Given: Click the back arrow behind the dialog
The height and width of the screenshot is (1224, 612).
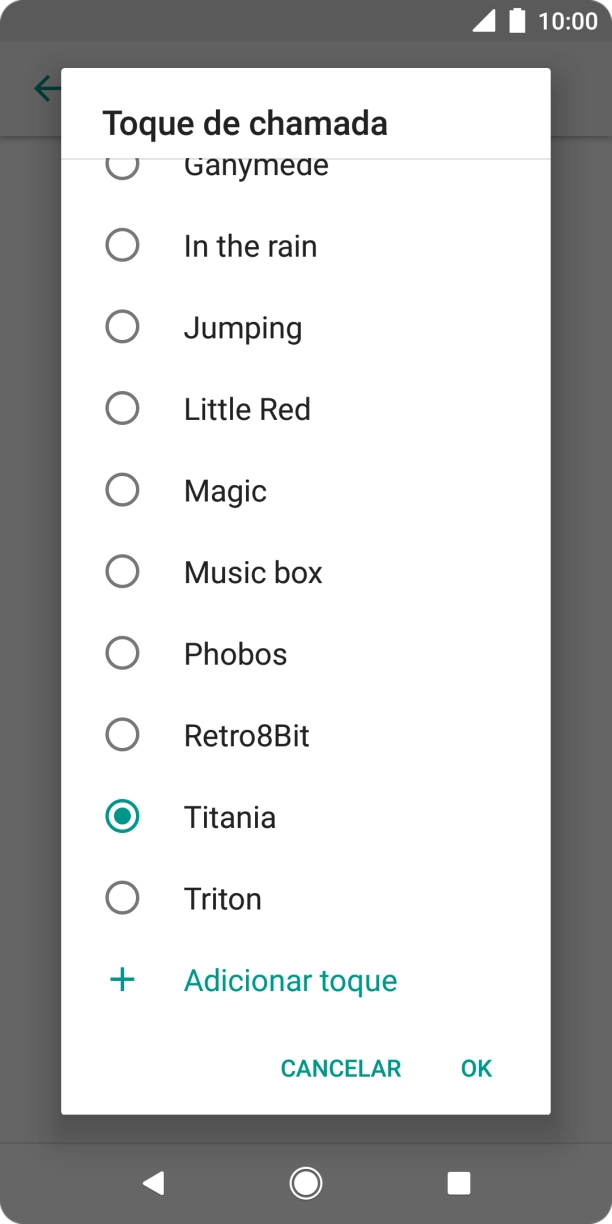Looking at the screenshot, I should [x=47, y=88].
